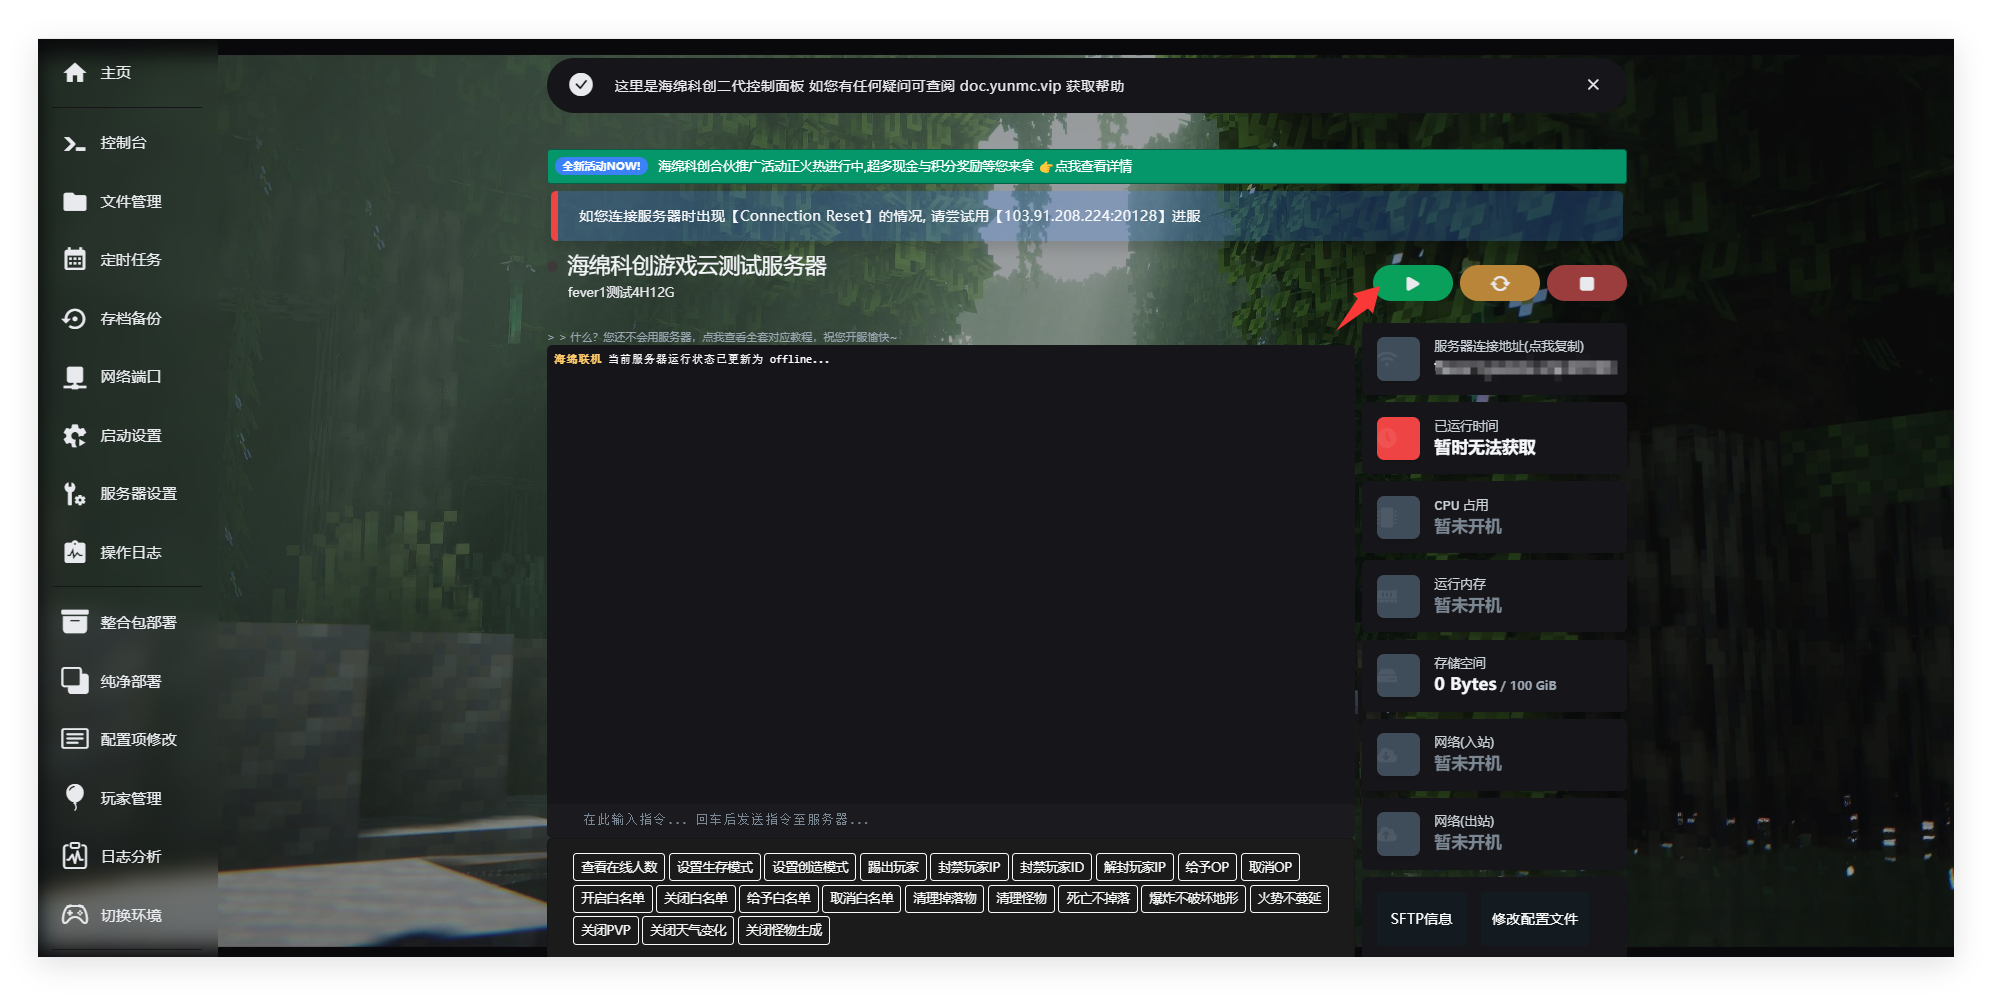Open SFTP信息 button
Viewport: 1992px width, 995px height.
tap(1421, 919)
